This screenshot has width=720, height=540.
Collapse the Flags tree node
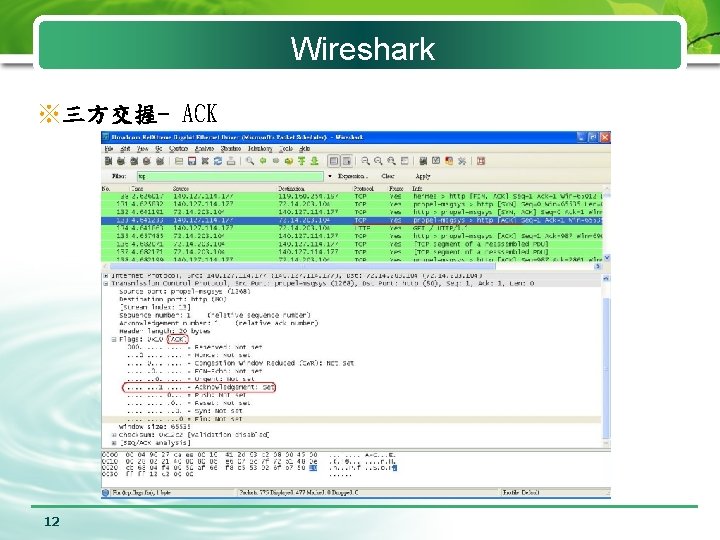tap(113, 339)
